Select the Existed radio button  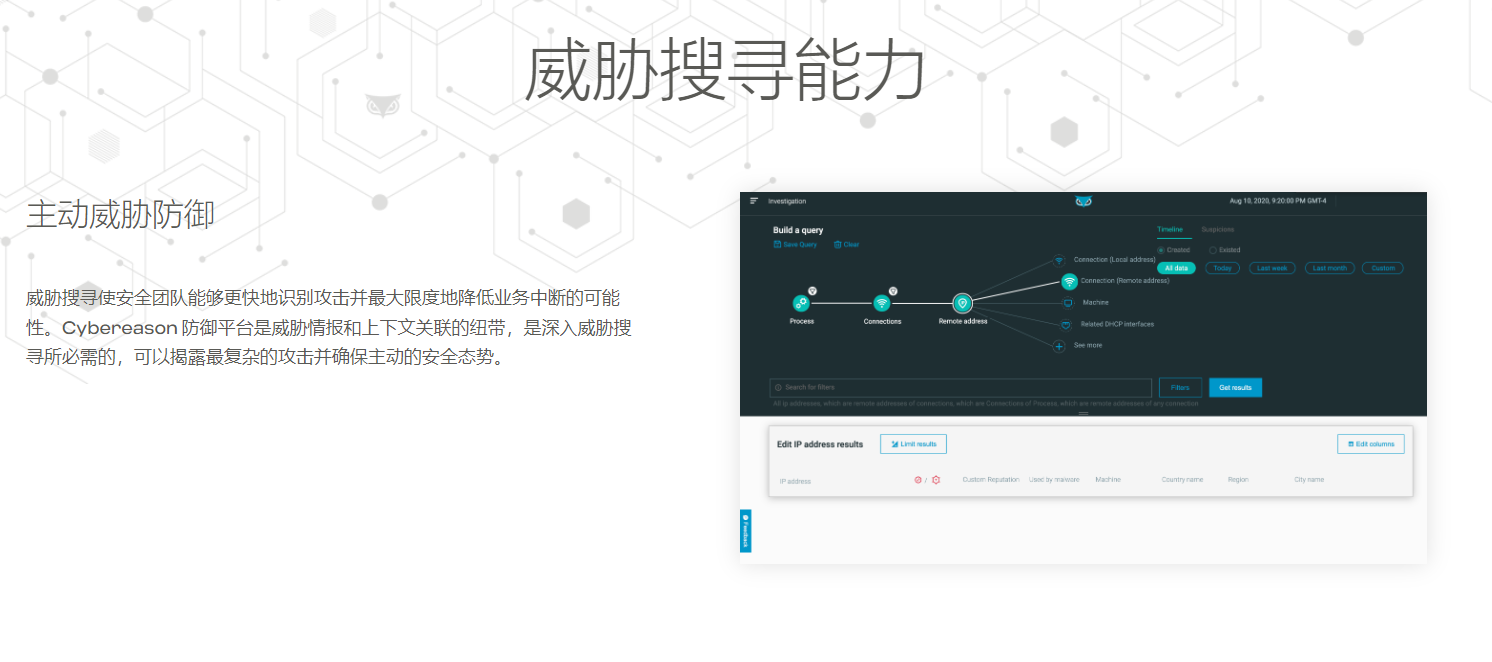(1213, 250)
